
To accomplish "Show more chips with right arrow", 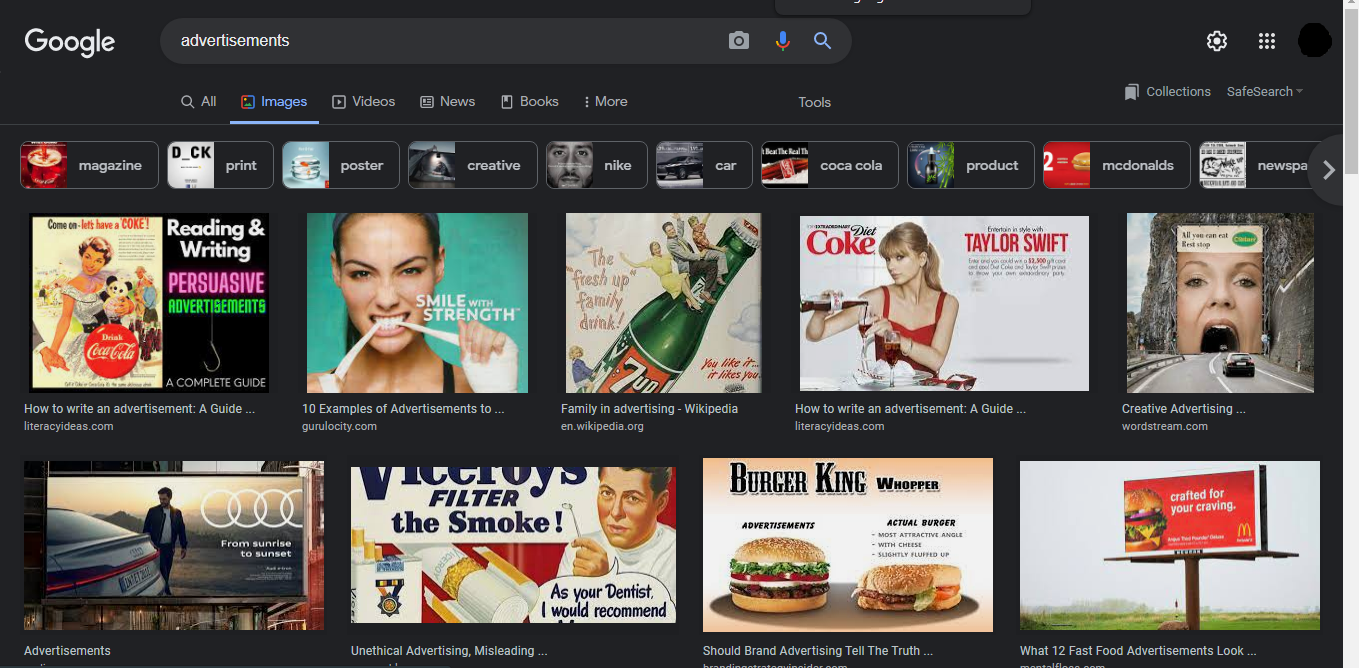I will coord(1328,170).
